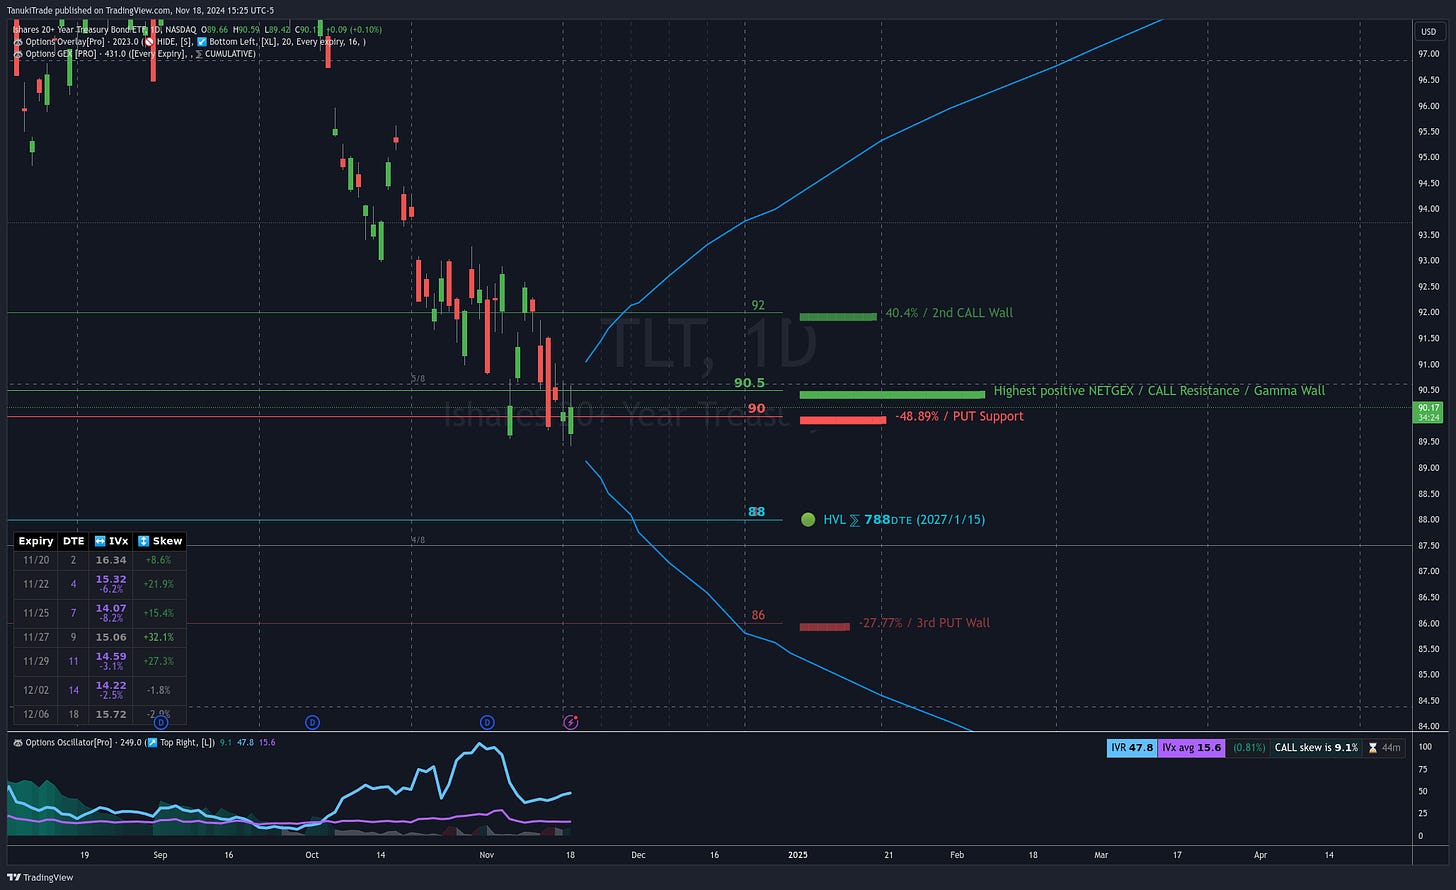Click the long green Gamma Wall bar at 90.5
This screenshot has width=1456, height=890.
(892, 395)
